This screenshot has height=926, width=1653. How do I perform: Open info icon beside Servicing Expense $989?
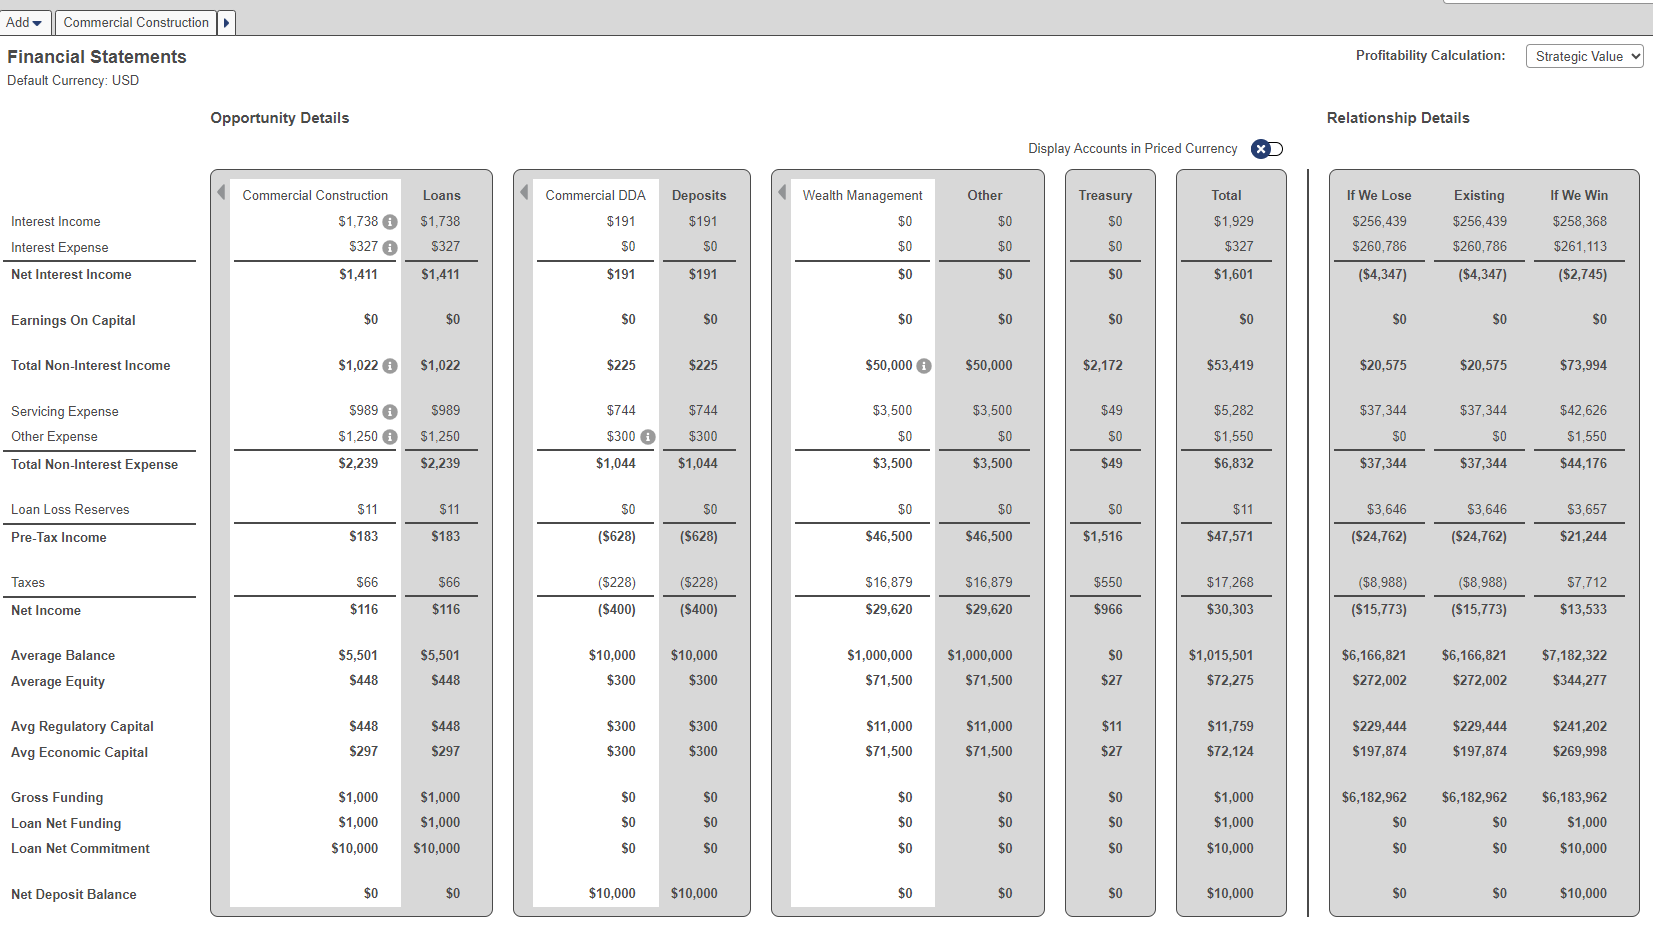click(390, 412)
